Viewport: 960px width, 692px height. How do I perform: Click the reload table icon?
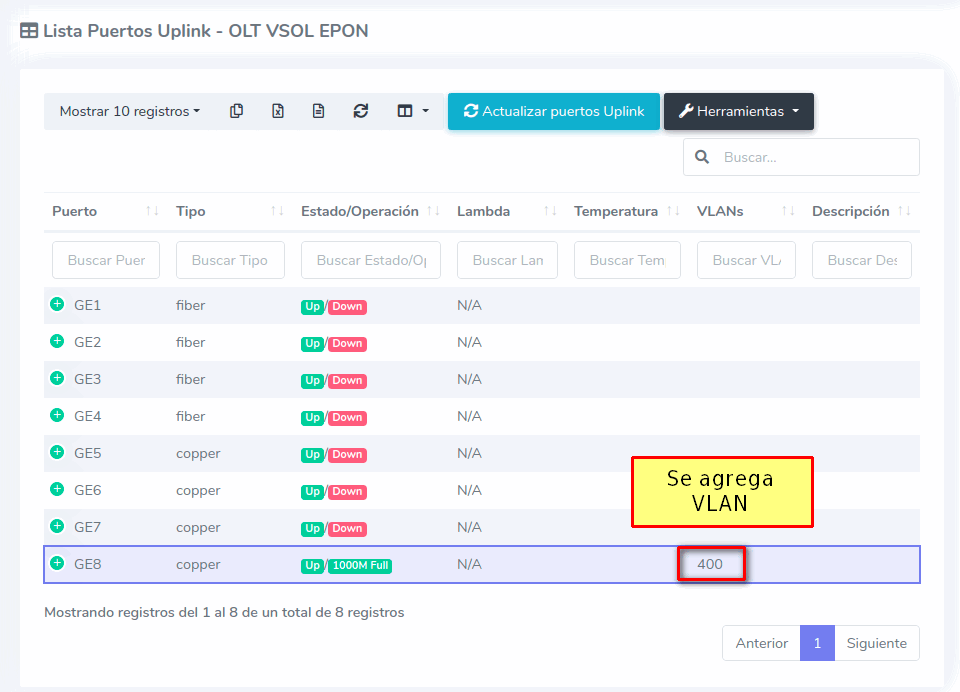pyautogui.click(x=361, y=111)
